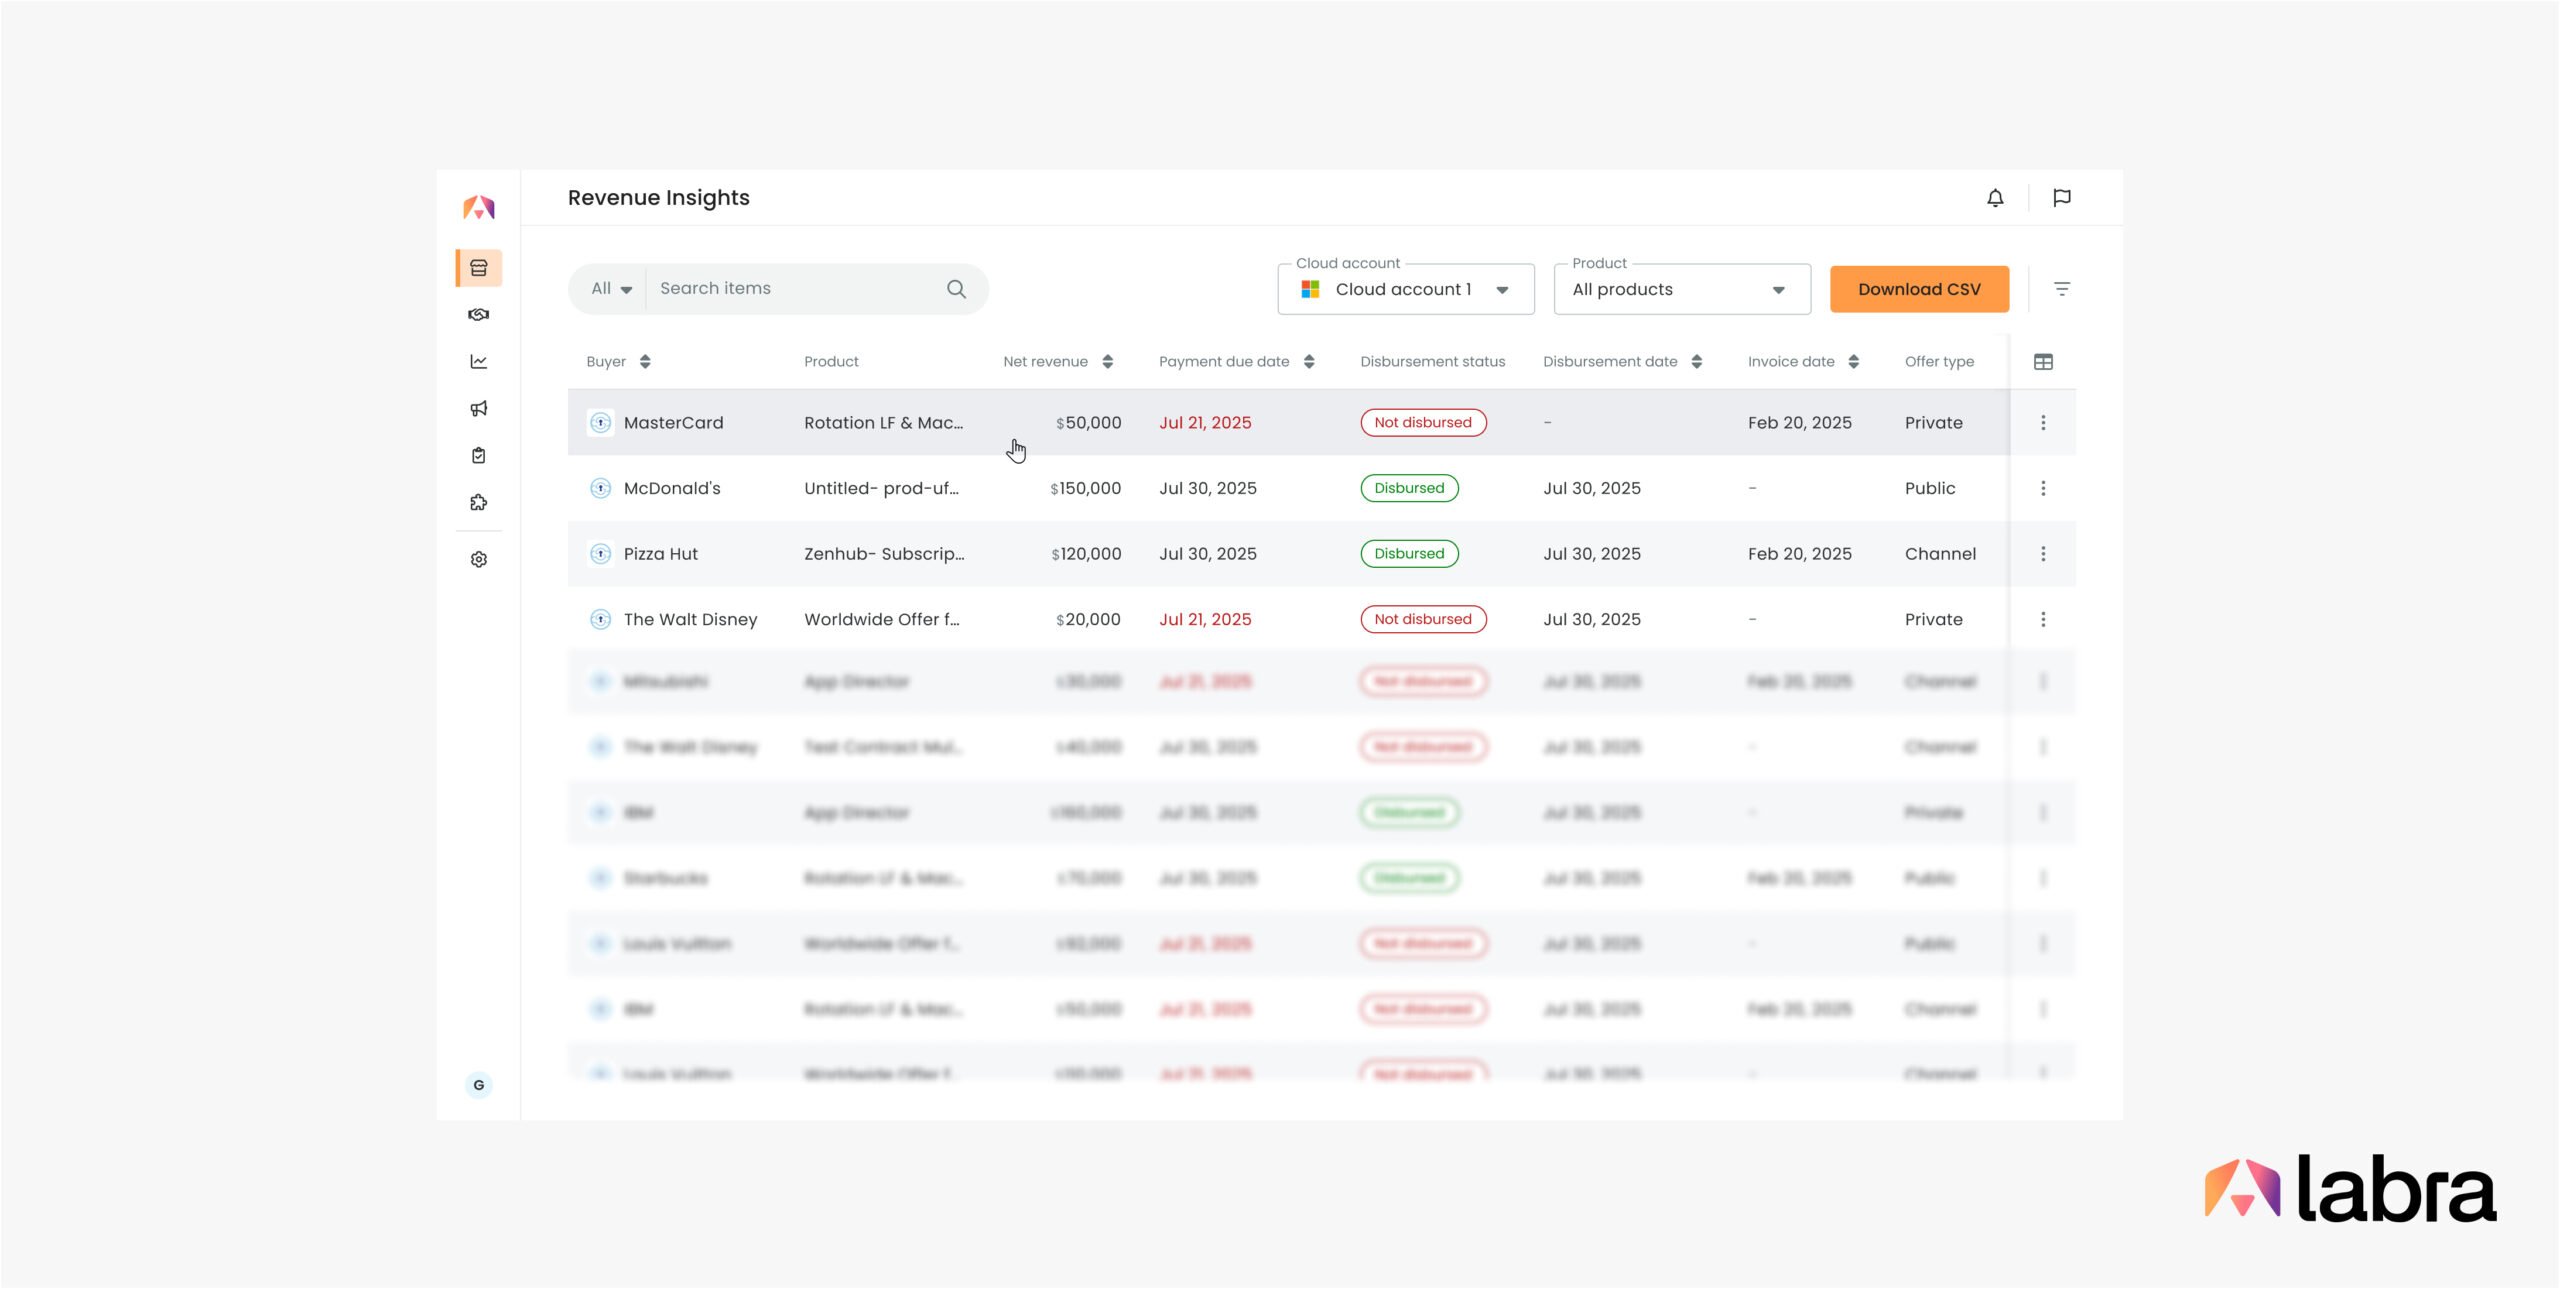Click the McDonald's Public offer type
2560x1289 pixels.
[x=1930, y=488]
